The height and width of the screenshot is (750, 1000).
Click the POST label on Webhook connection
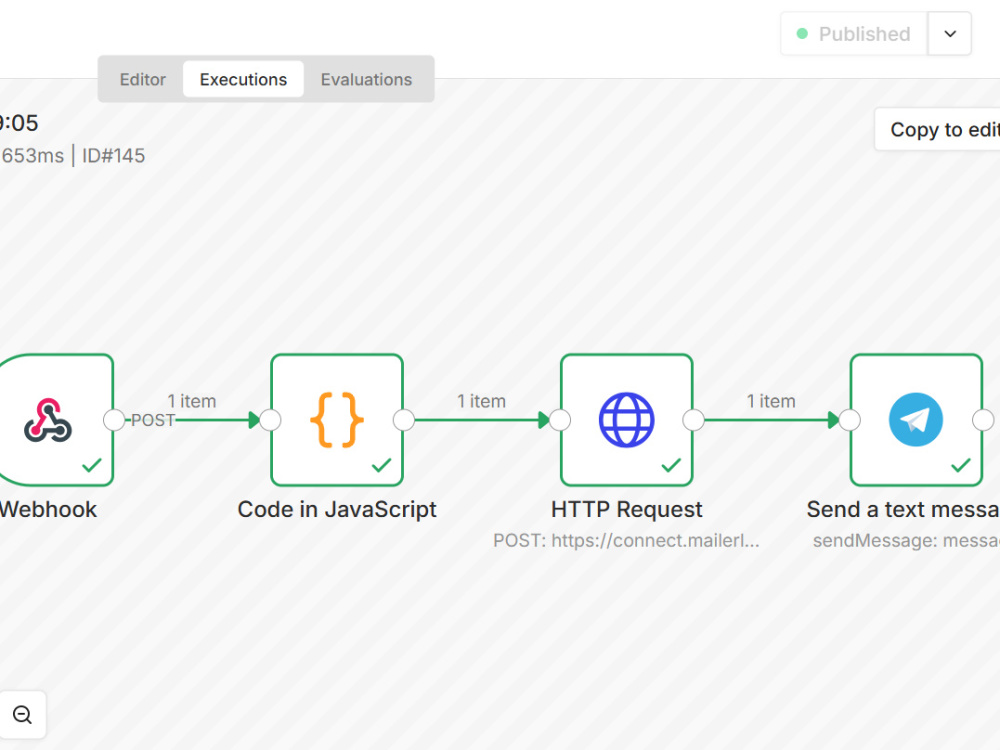(153, 420)
